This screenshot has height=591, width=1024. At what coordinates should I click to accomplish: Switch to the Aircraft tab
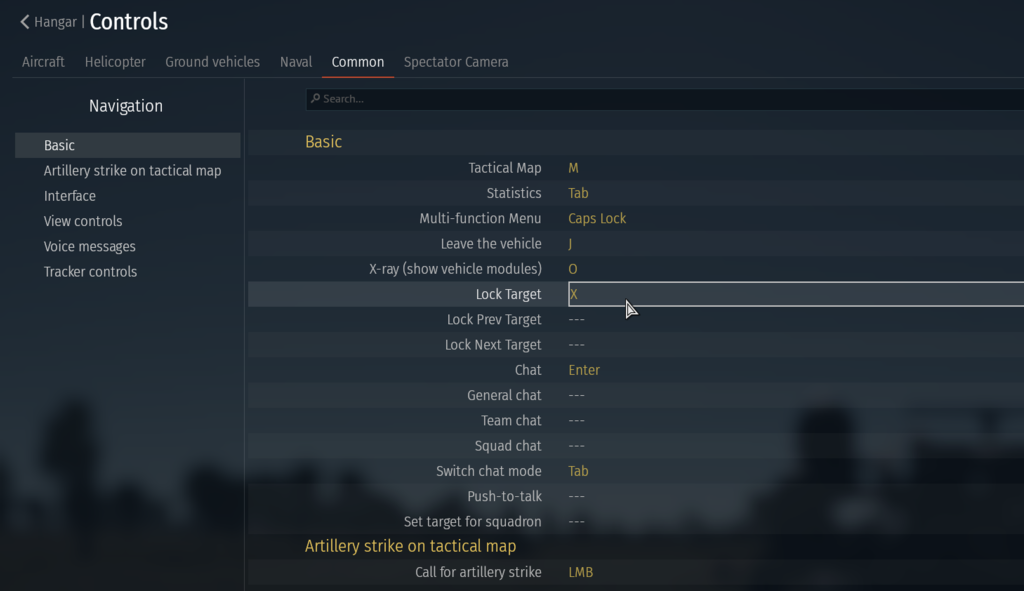[x=43, y=62]
